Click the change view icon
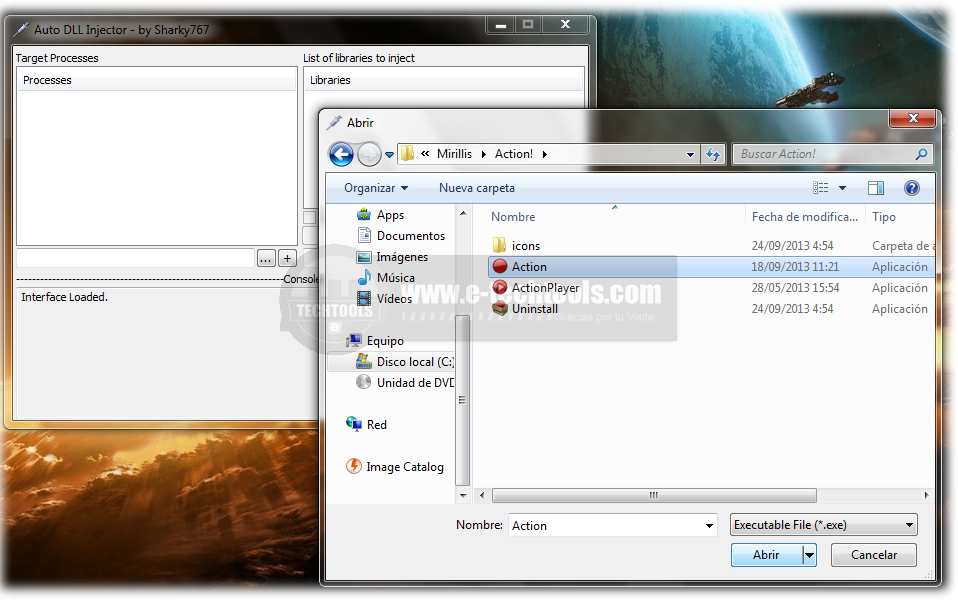 (821, 188)
